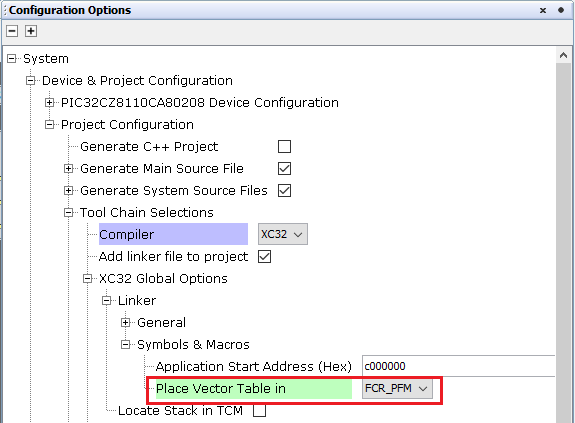Select Add linker file to project label
The image size is (575, 423).
tap(173, 257)
